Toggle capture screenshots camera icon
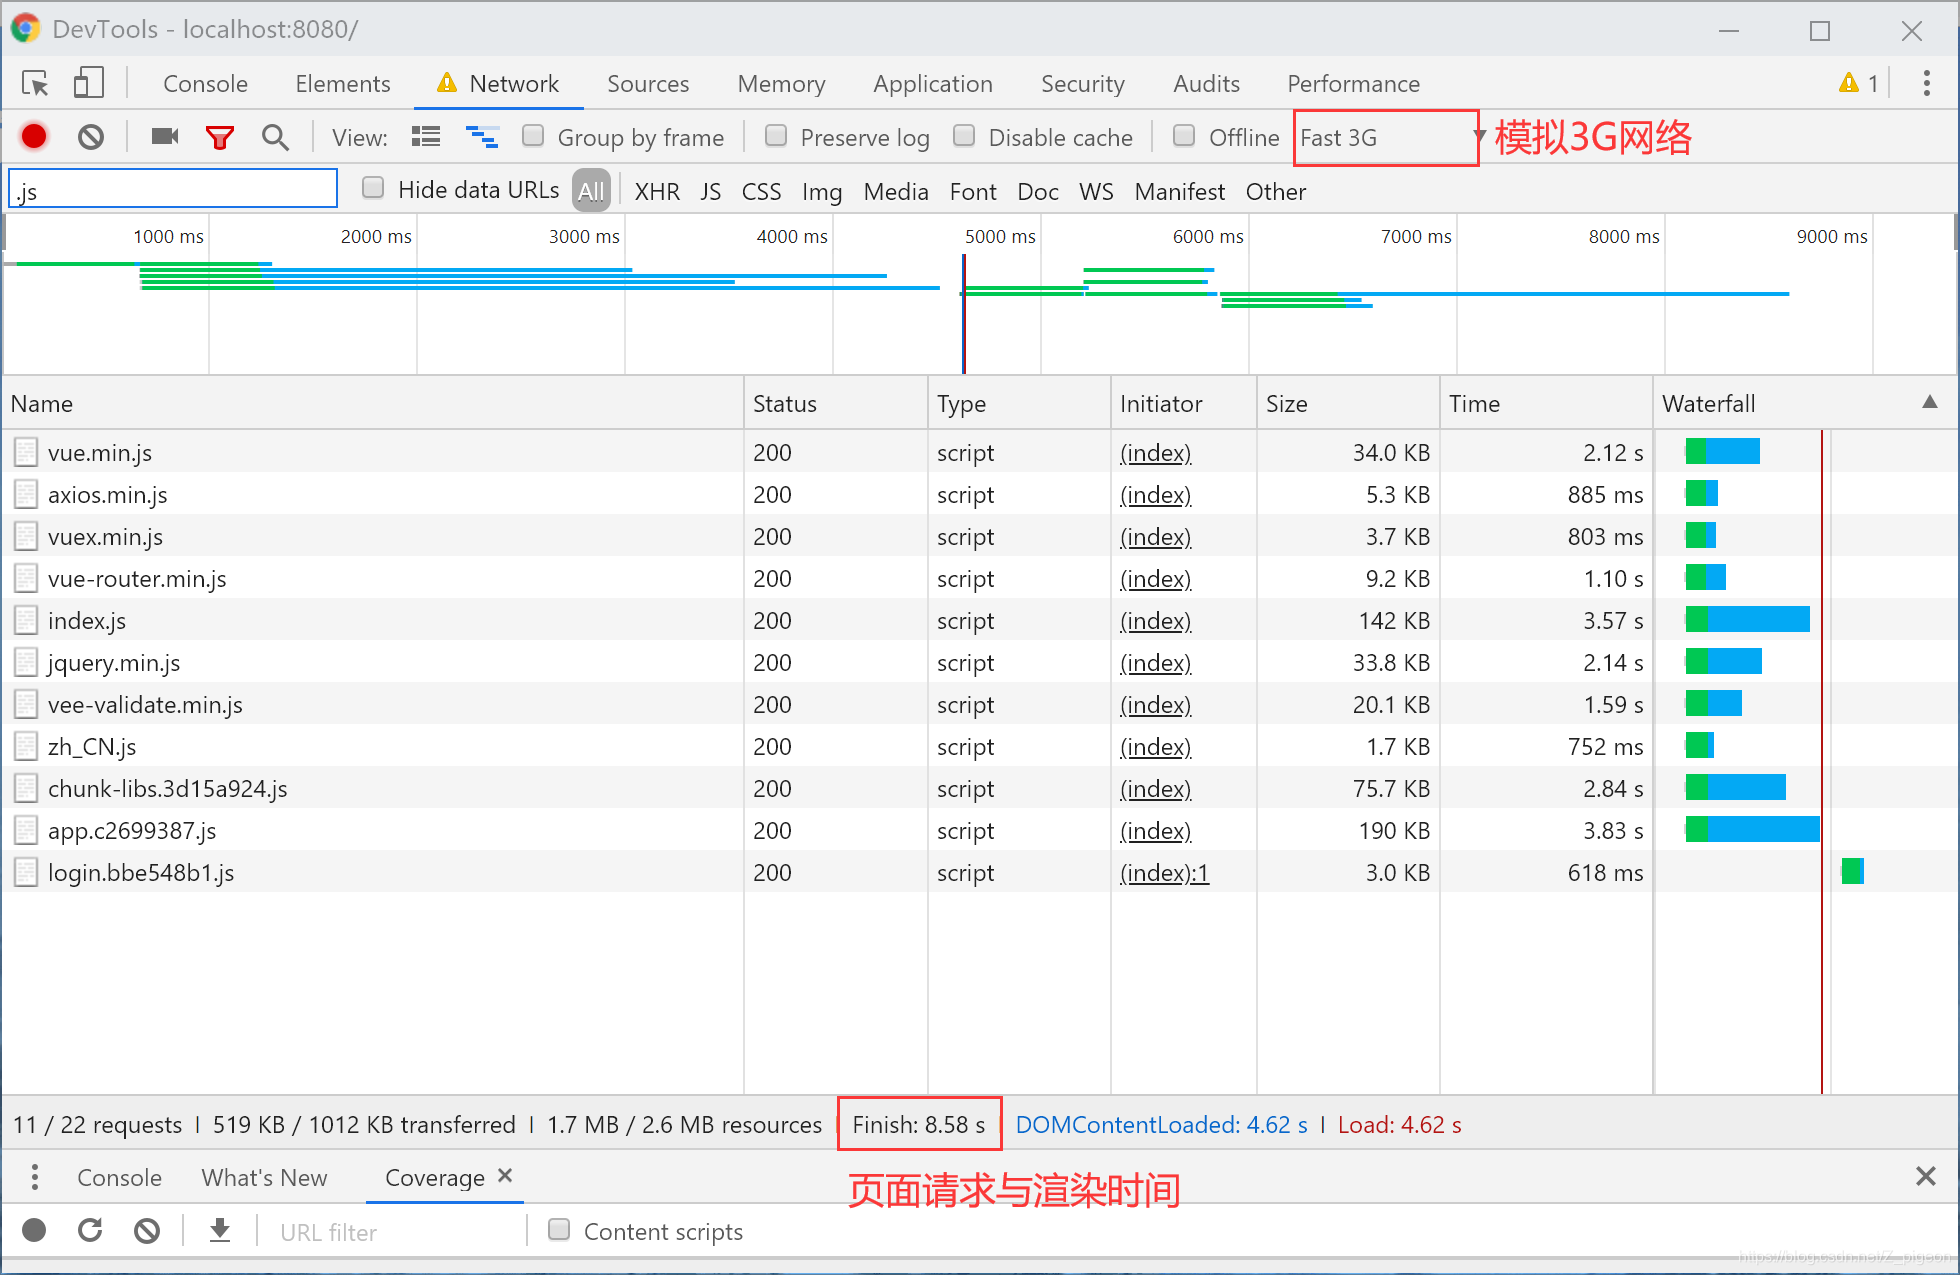Viewport: 1960px width, 1275px height. coord(165,137)
